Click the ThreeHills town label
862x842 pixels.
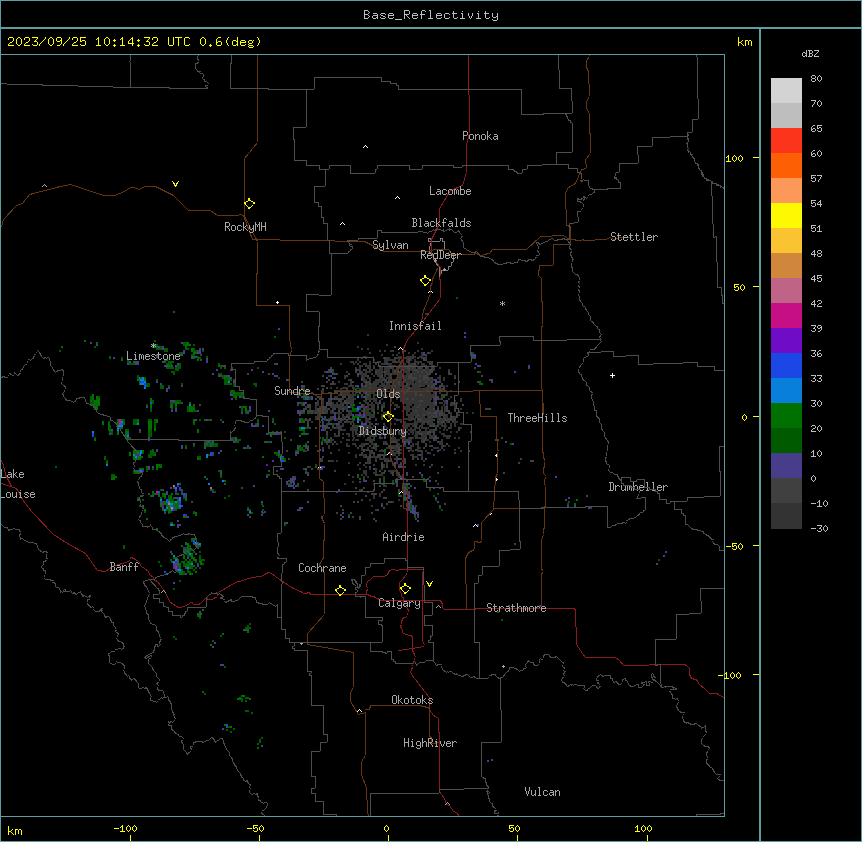pyautogui.click(x=537, y=418)
